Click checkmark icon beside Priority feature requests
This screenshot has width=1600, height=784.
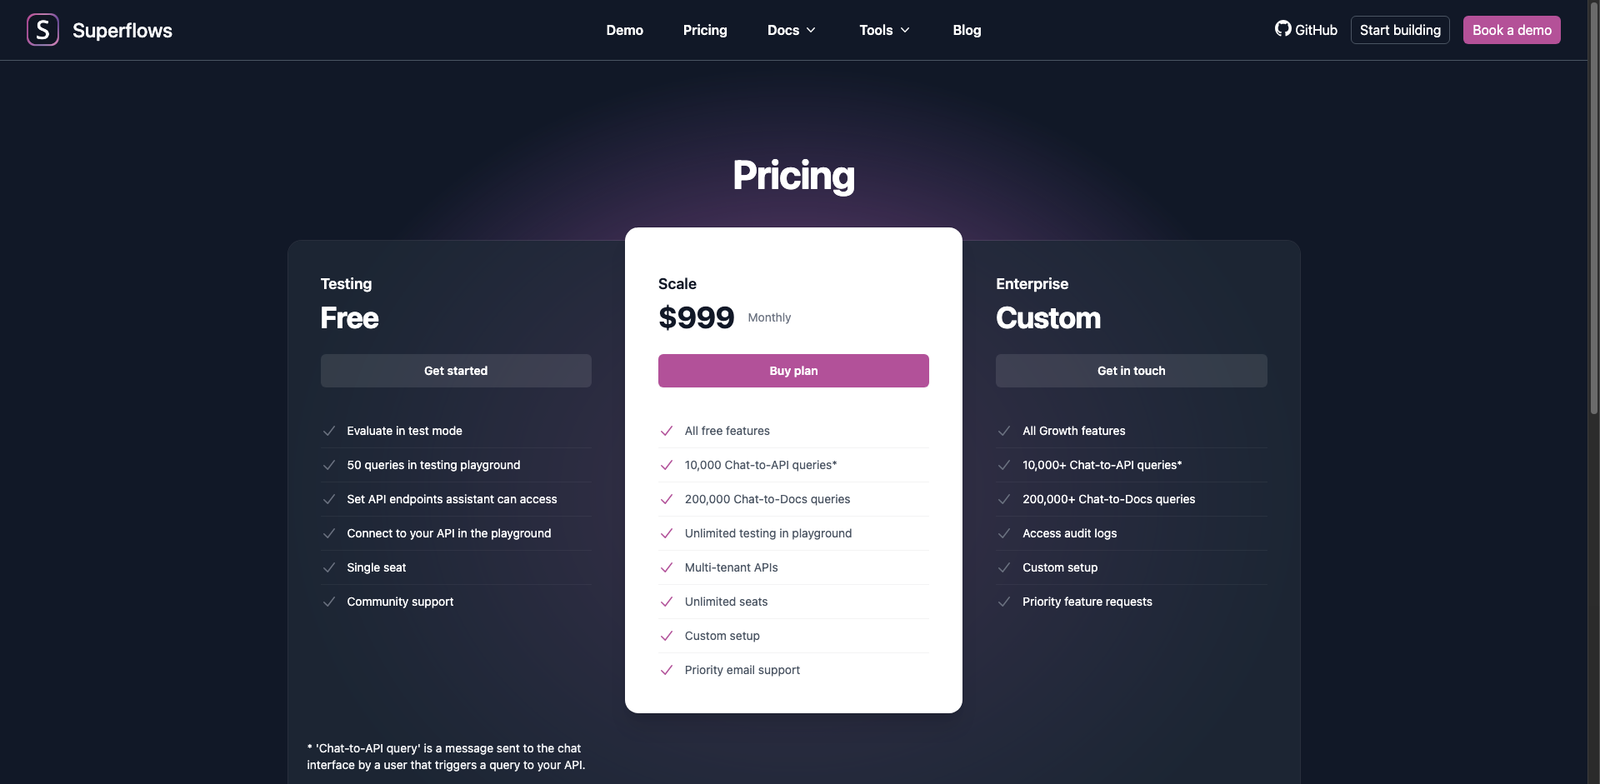(x=1004, y=602)
